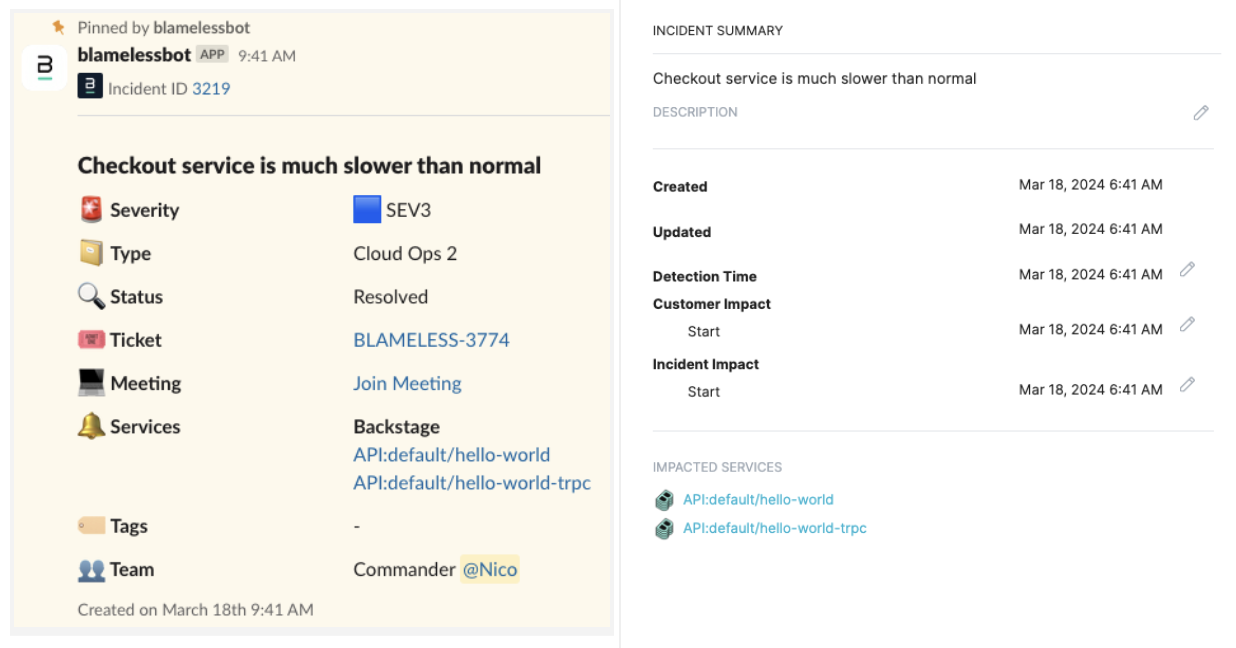Edit Incident Impact Start with pencil icon

1187,384
